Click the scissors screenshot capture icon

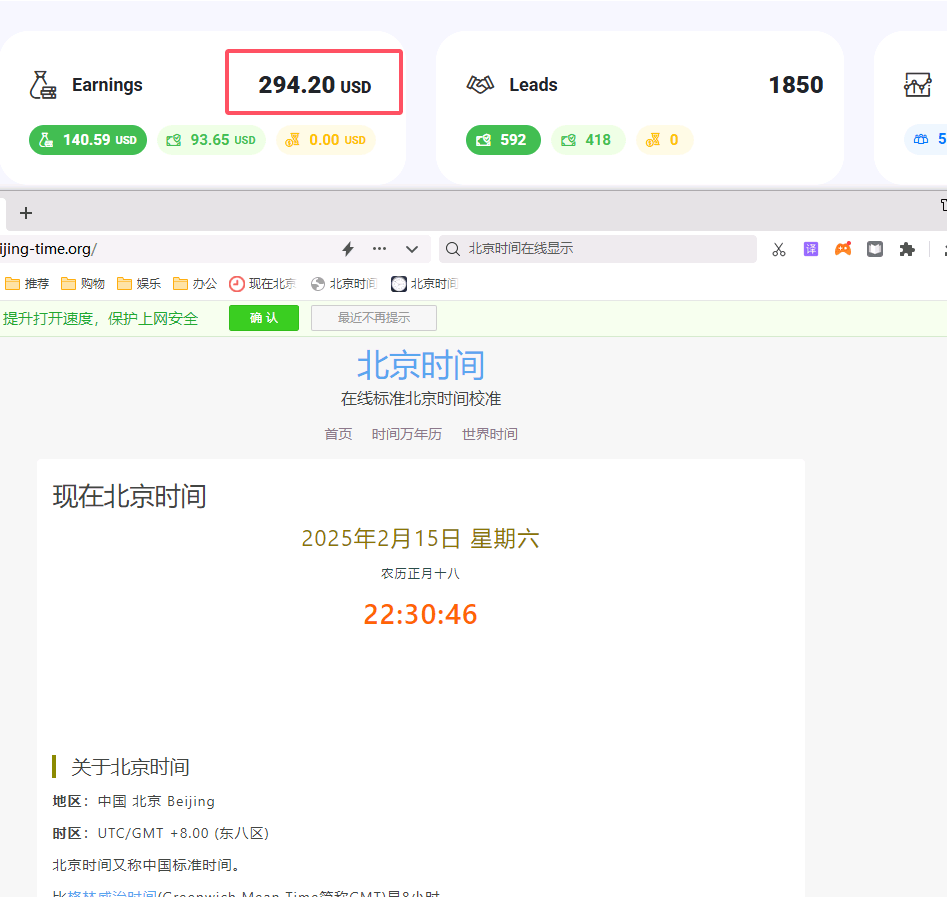(779, 249)
